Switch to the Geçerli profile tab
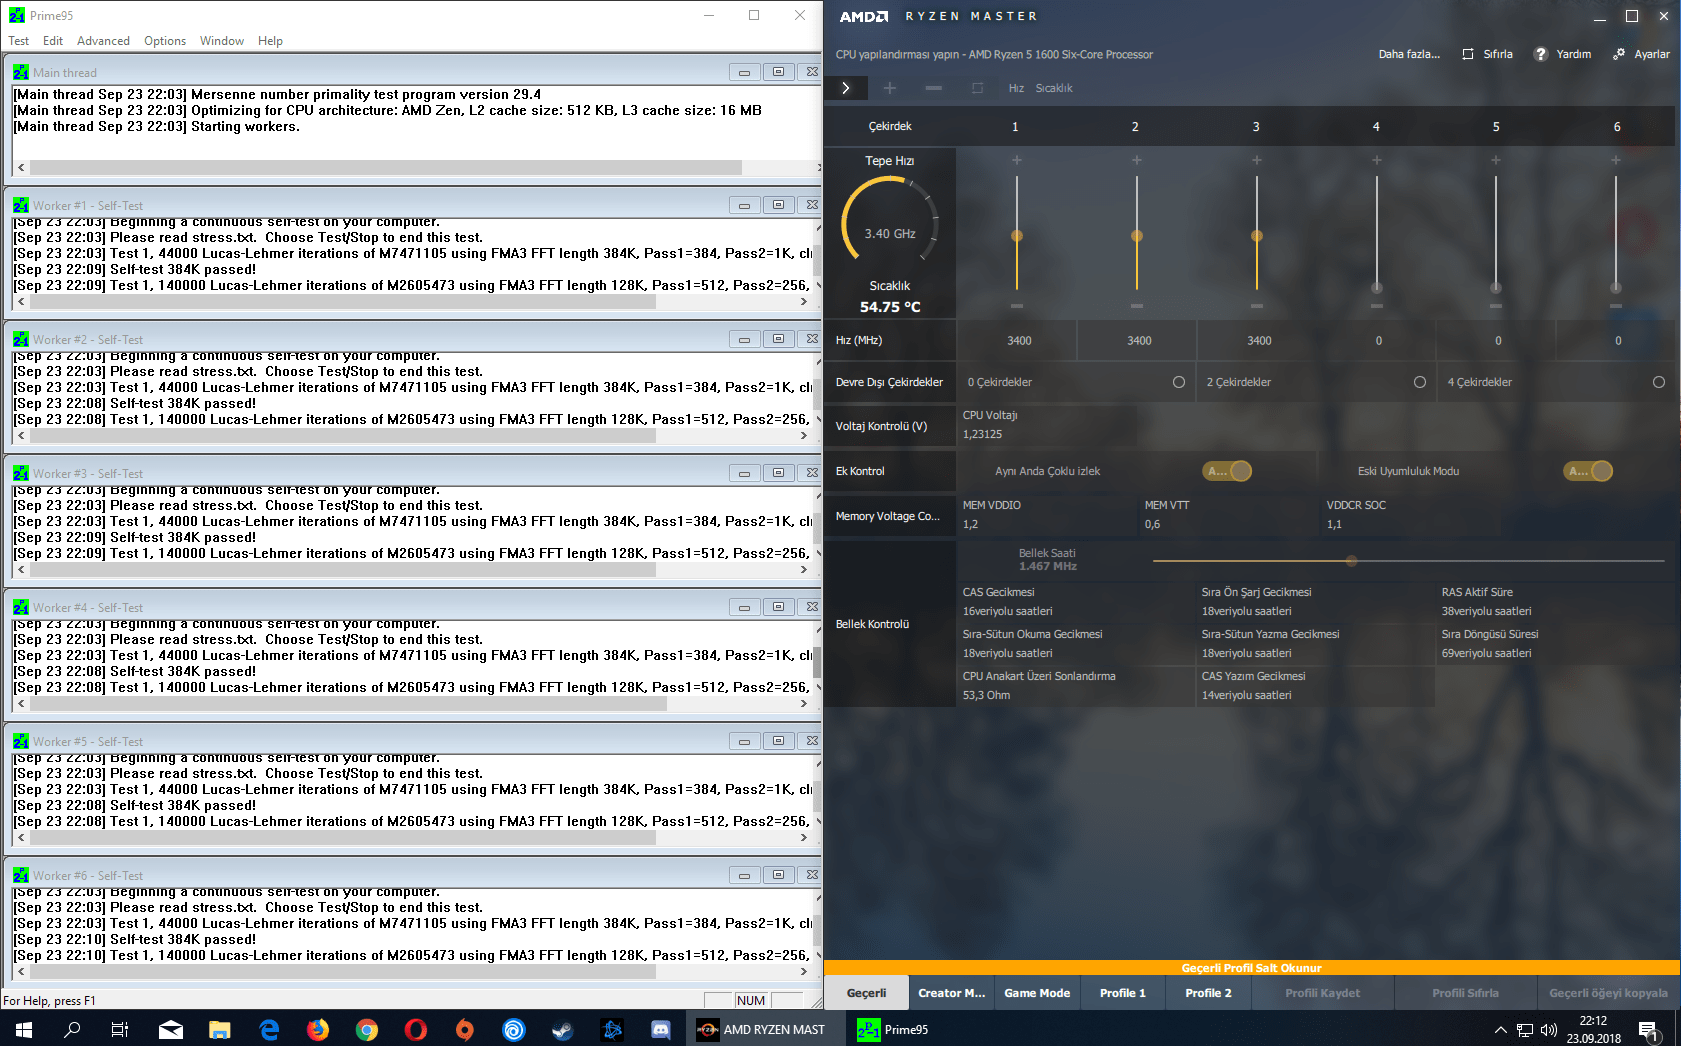Image resolution: width=1681 pixels, height=1046 pixels. (867, 993)
